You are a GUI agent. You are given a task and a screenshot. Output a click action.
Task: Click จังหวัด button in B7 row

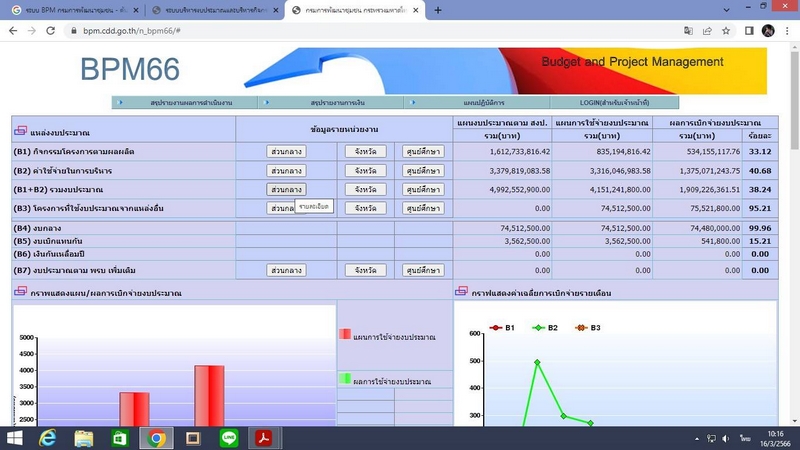pyautogui.click(x=365, y=270)
